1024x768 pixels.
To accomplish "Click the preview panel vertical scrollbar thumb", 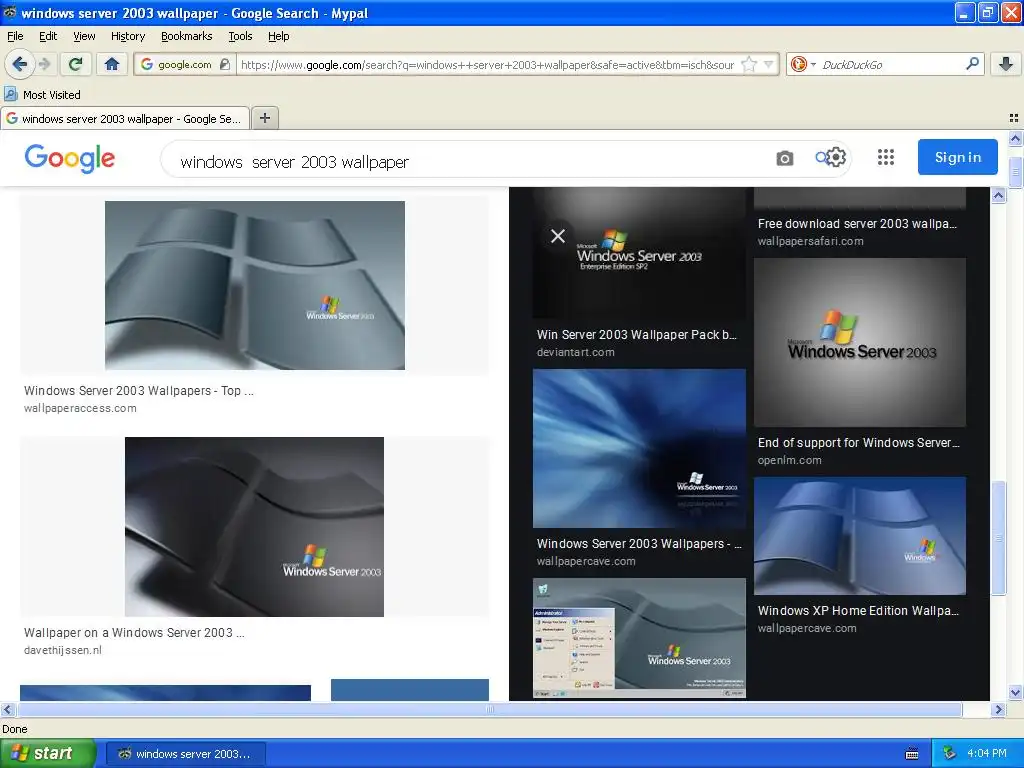I will (999, 537).
